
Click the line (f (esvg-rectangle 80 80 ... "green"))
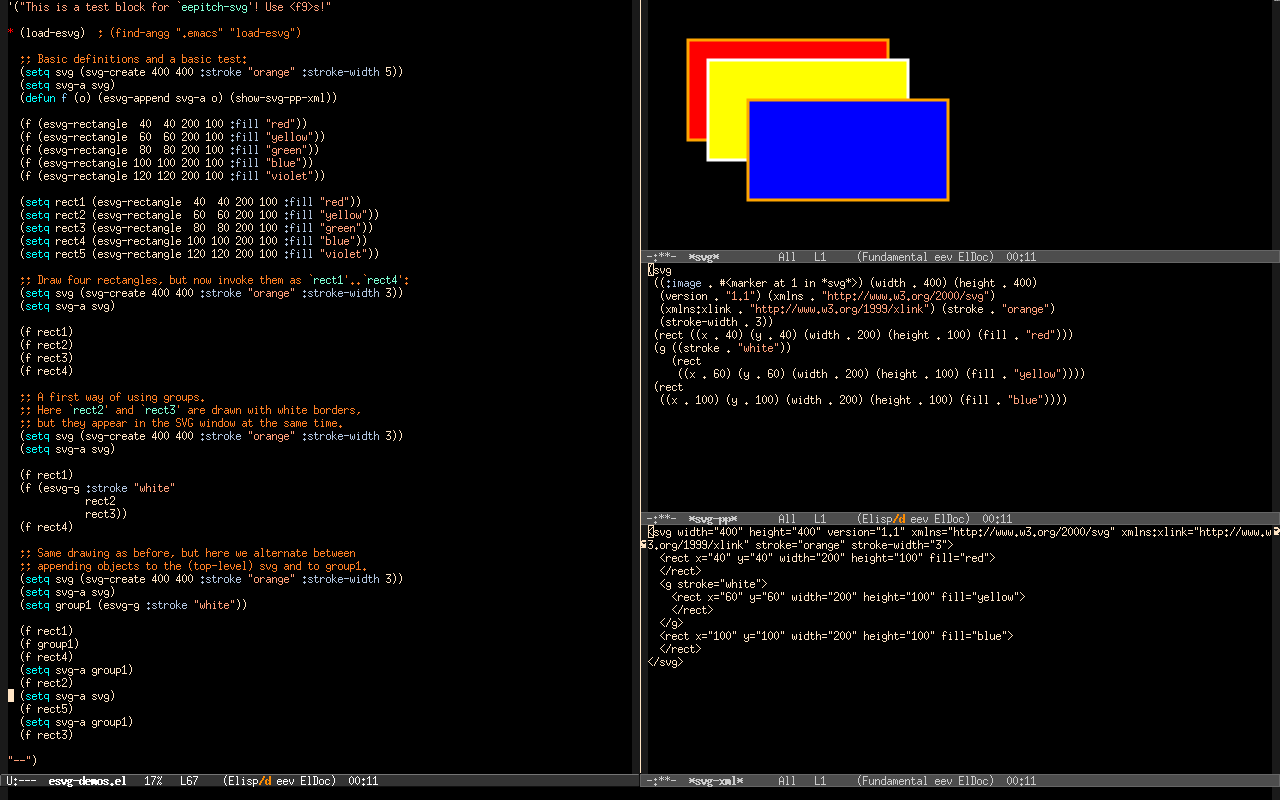pos(170,150)
